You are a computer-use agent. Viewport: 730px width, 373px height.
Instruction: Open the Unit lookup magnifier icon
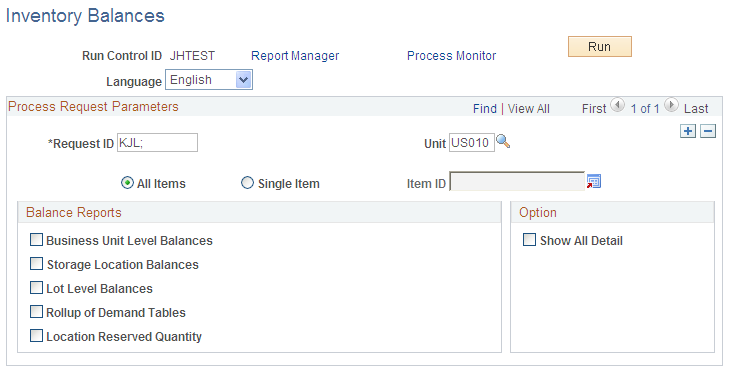pyautogui.click(x=503, y=141)
